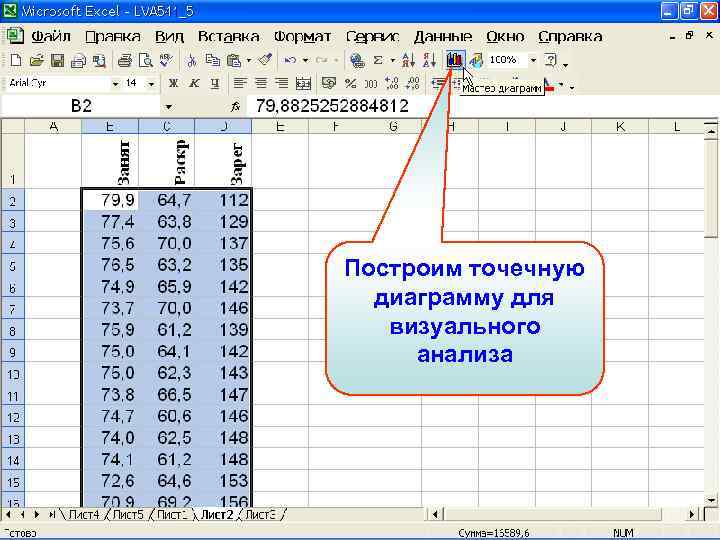Open the Формат menu

coord(302,36)
